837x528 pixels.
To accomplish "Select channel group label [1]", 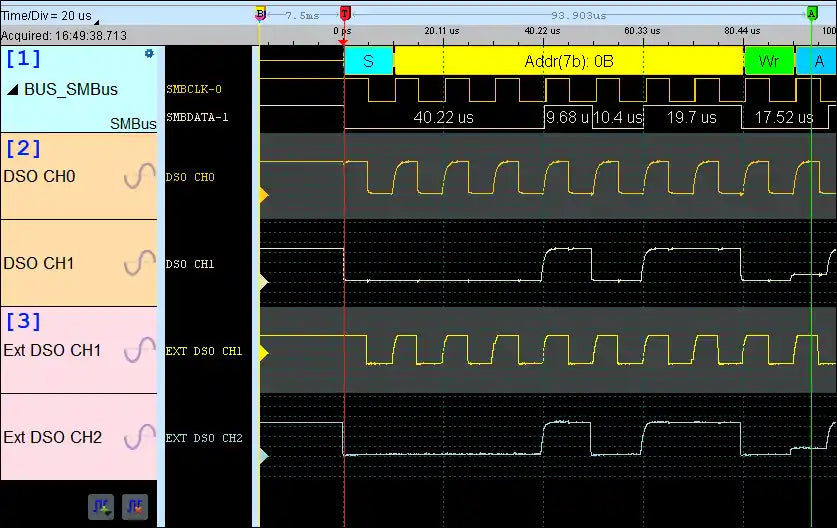I will tap(23, 58).
